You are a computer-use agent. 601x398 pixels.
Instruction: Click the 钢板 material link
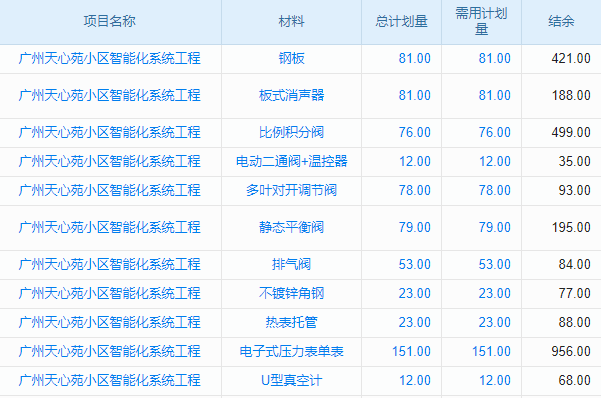pos(291,59)
